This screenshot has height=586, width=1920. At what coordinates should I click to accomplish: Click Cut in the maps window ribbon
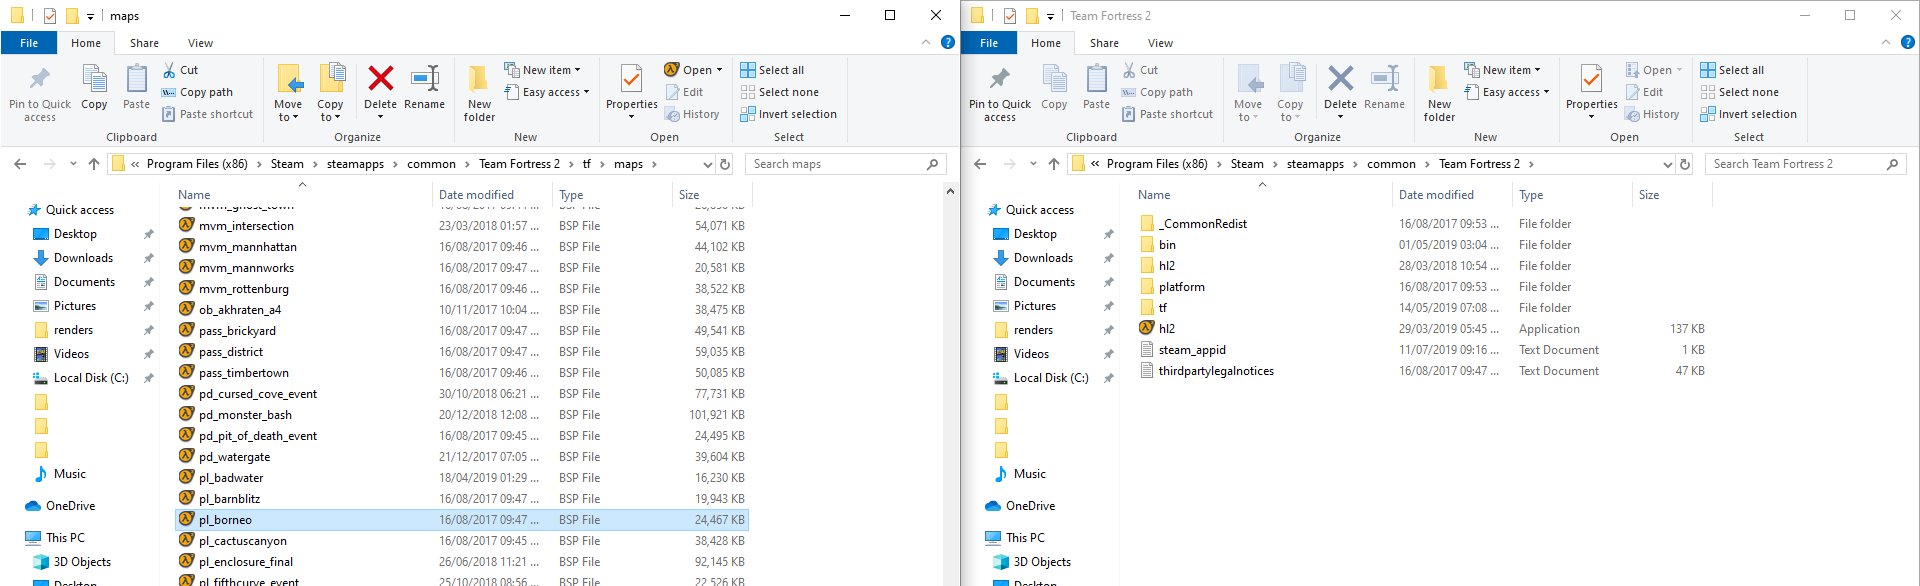click(x=180, y=70)
